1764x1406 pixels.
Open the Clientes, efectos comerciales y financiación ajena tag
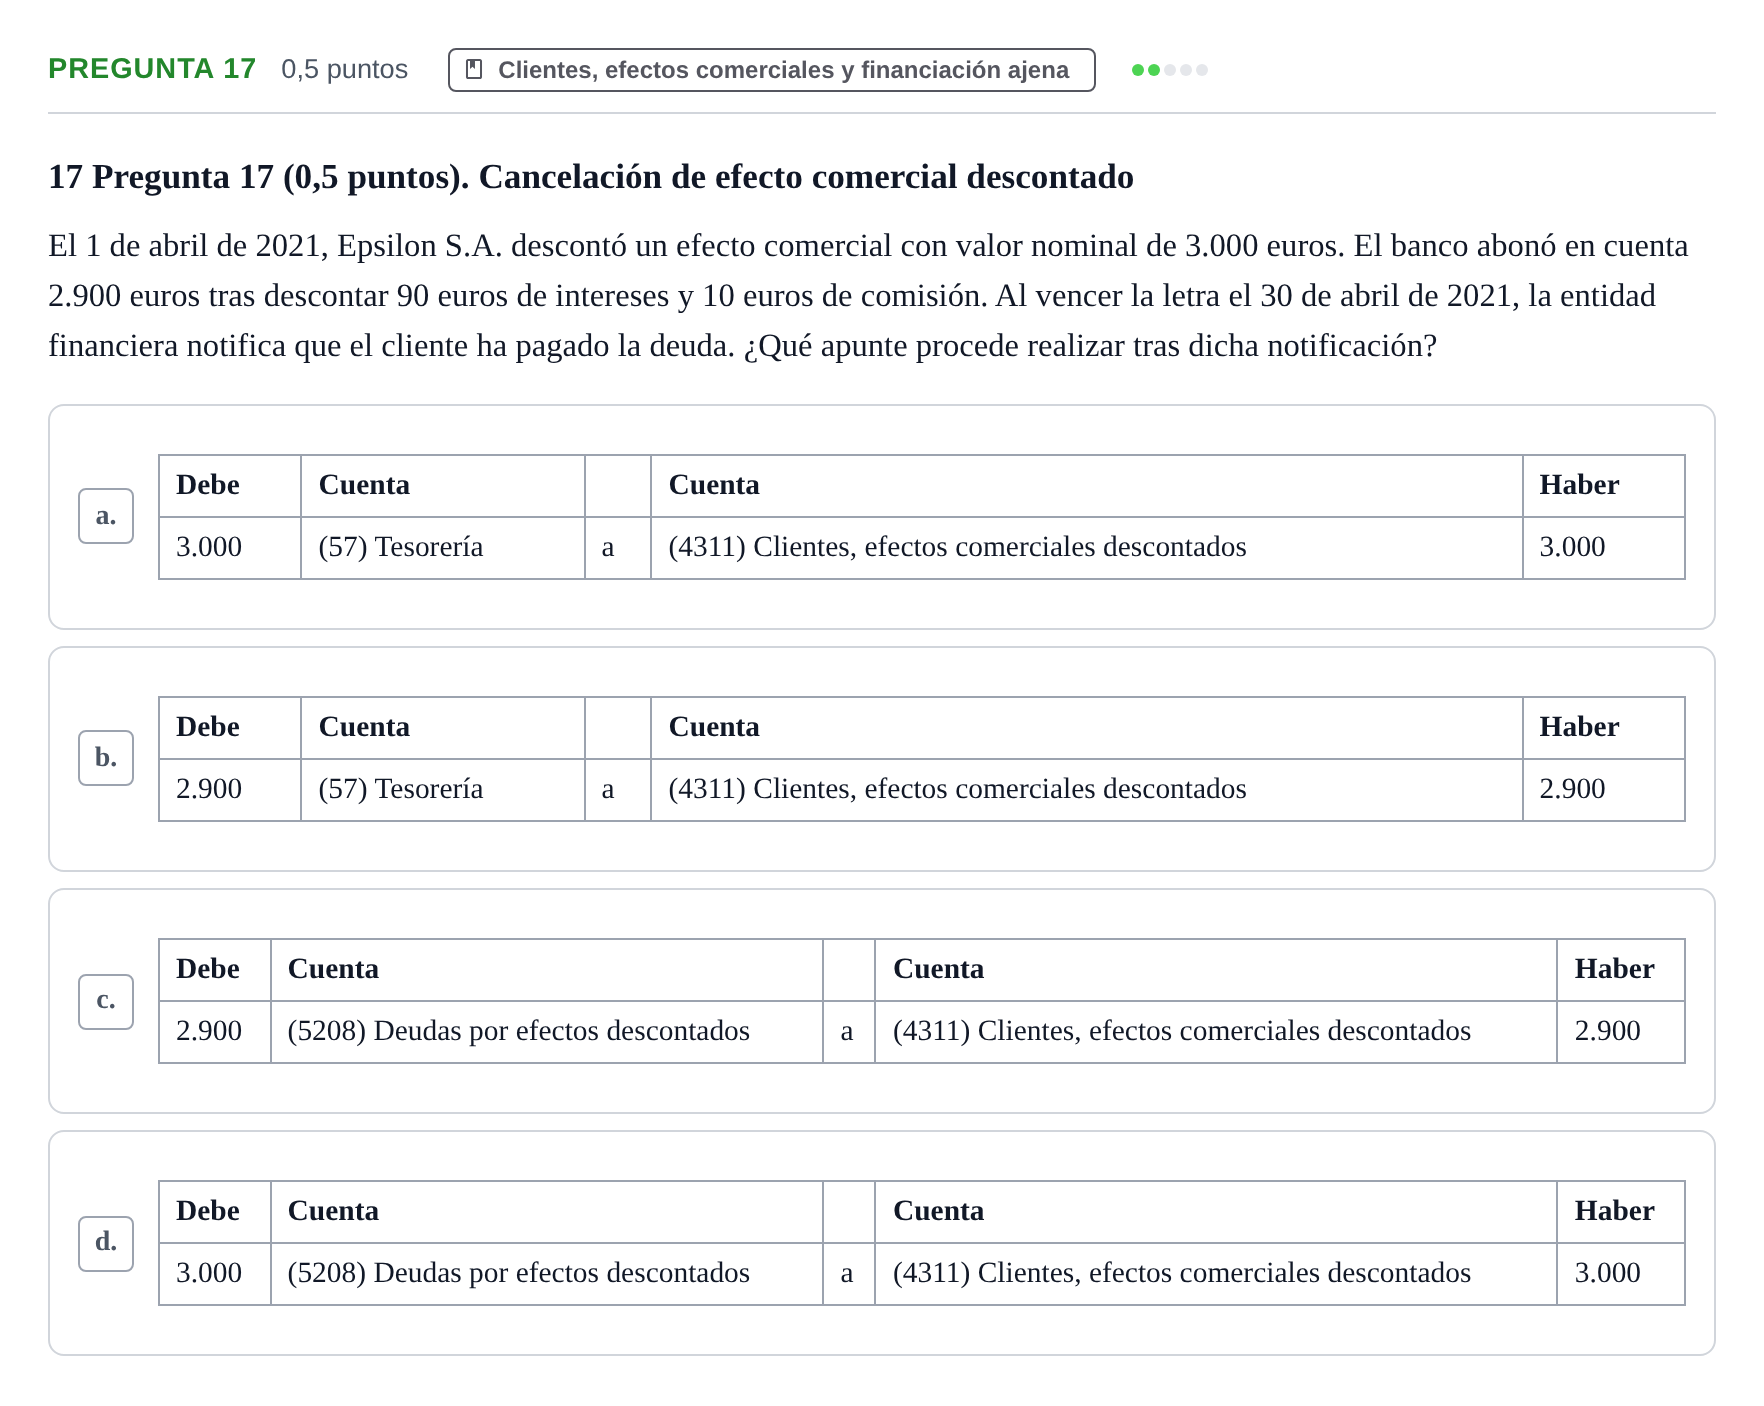pyautogui.click(x=772, y=70)
